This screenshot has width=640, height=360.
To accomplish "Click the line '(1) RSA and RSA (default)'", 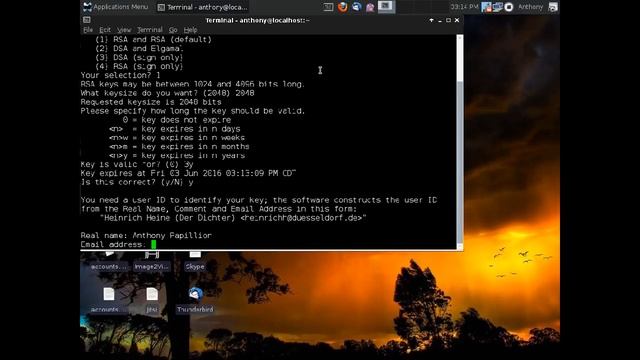I will pyautogui.click(x=153, y=40).
